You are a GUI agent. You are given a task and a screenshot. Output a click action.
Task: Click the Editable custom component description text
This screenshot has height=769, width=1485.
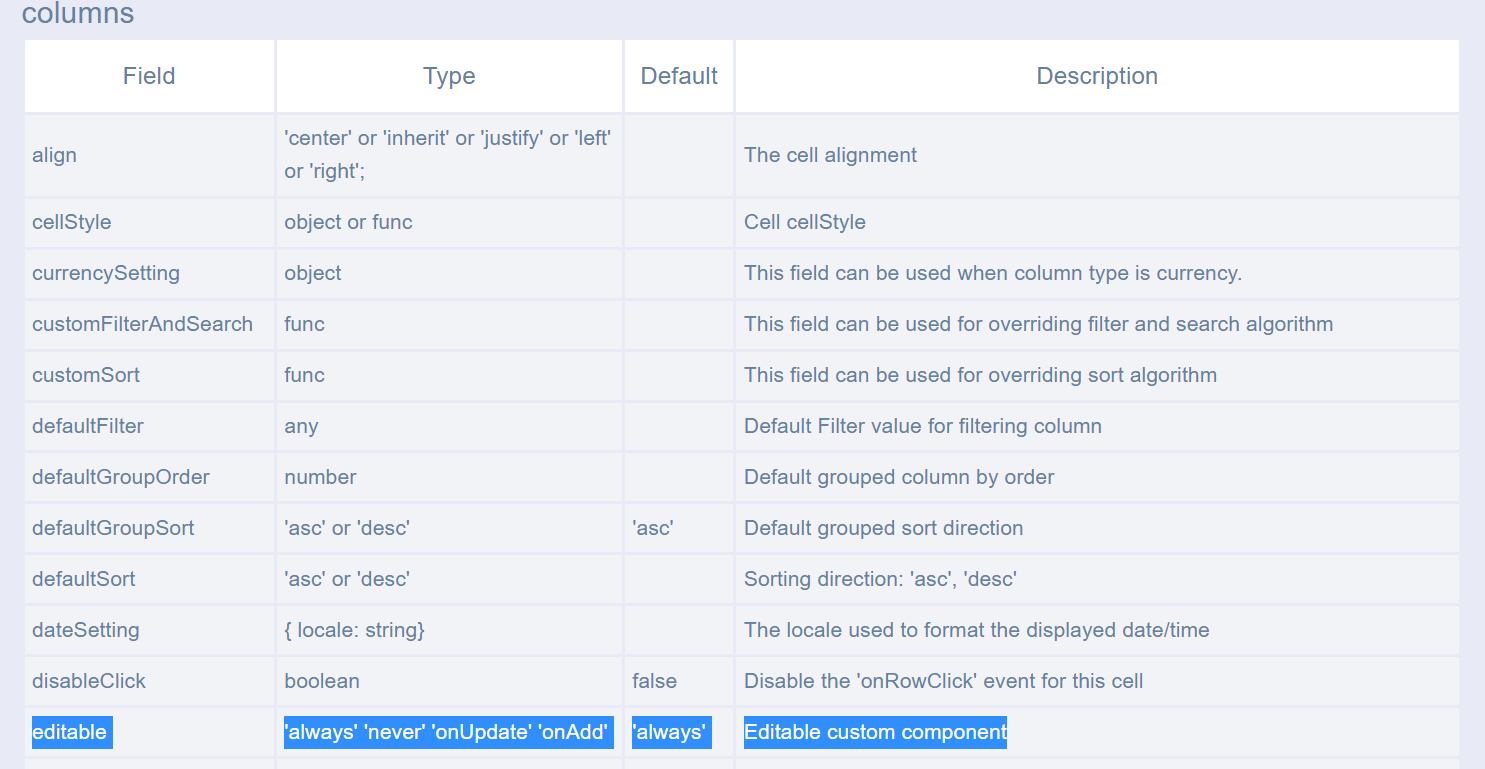pos(874,732)
